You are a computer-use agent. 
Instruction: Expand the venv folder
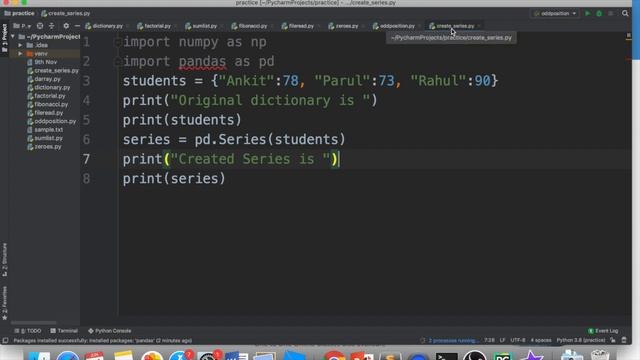coord(20,53)
